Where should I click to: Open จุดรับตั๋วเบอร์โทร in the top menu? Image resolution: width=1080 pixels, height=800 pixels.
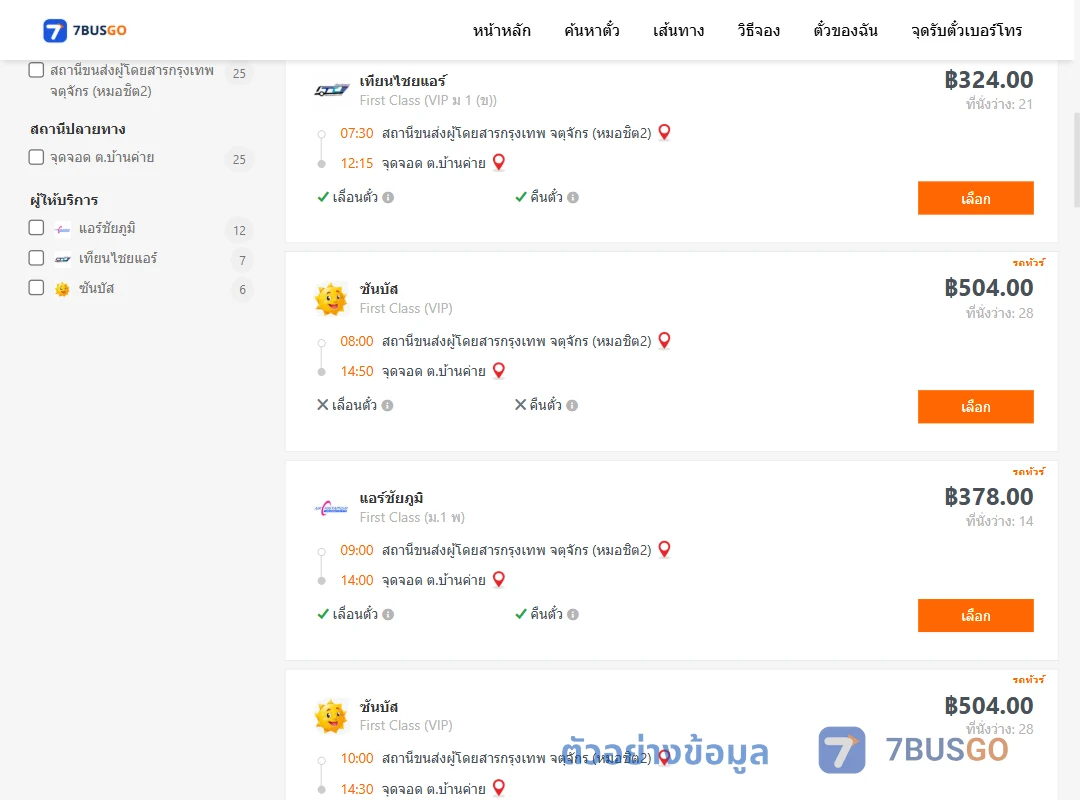966,30
